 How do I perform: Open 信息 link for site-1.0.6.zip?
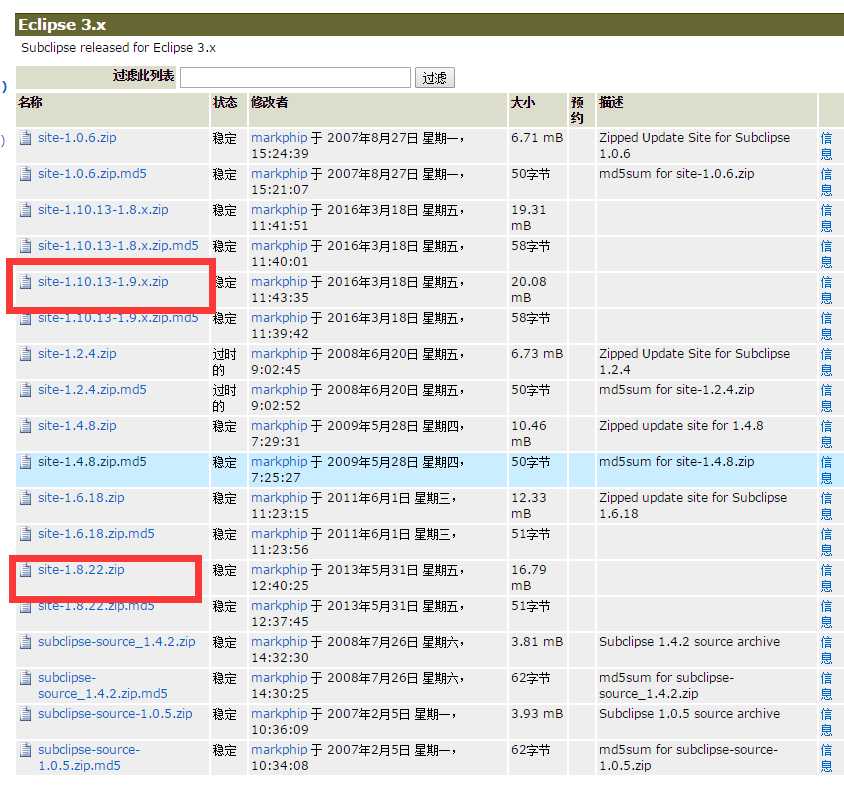point(826,146)
